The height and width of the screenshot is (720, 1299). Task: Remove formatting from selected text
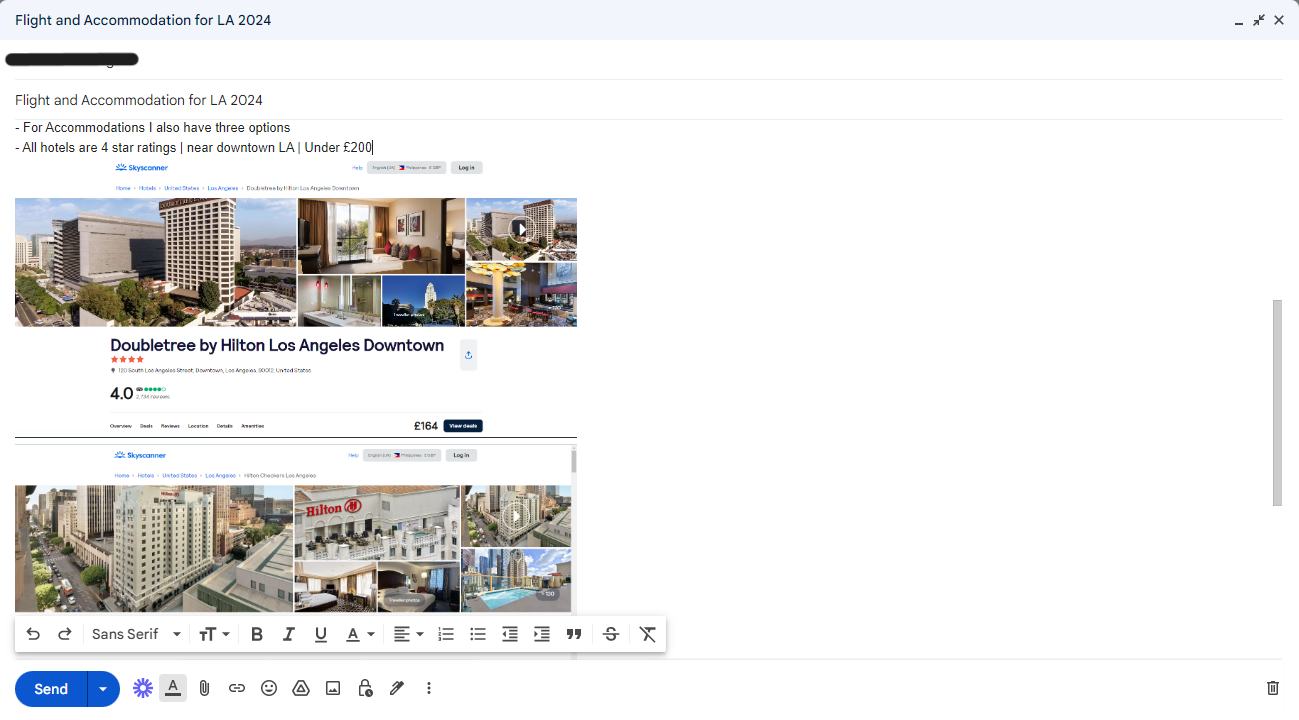pyautogui.click(x=648, y=634)
